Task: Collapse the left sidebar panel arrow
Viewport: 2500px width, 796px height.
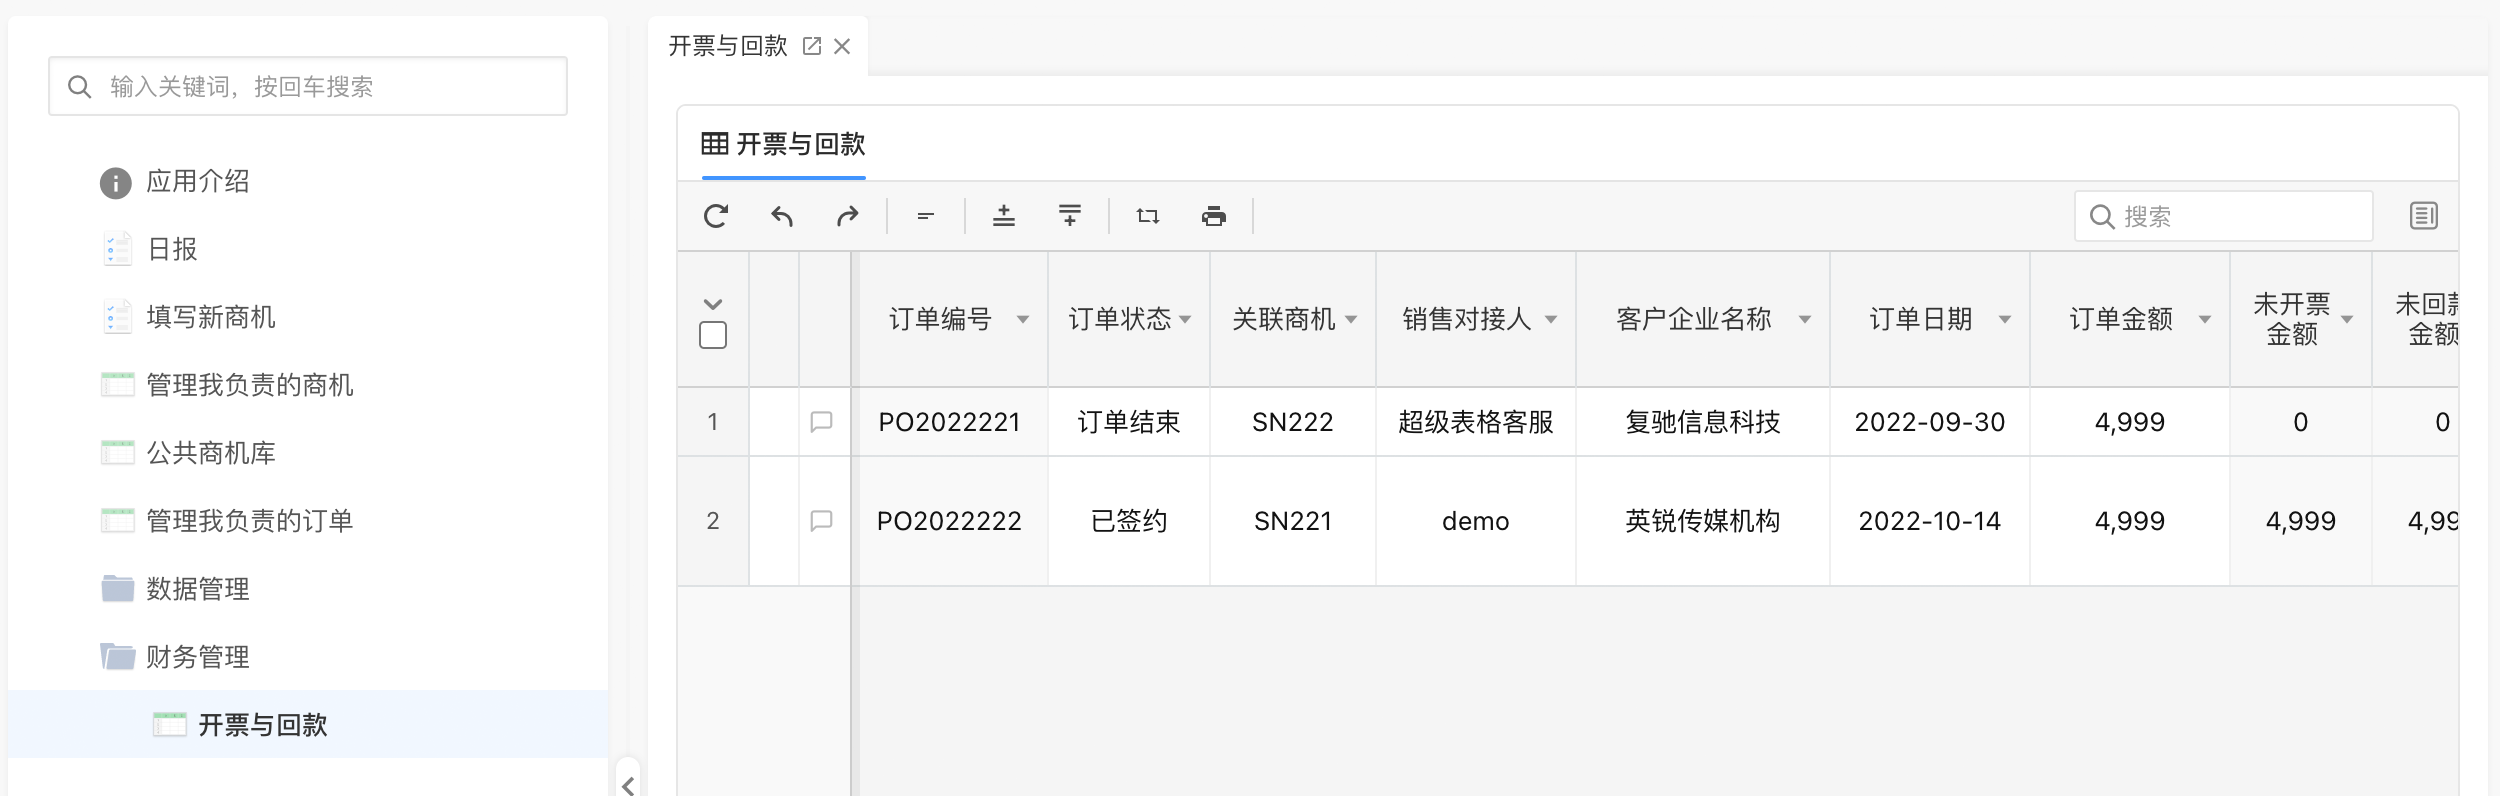Action: [x=628, y=785]
